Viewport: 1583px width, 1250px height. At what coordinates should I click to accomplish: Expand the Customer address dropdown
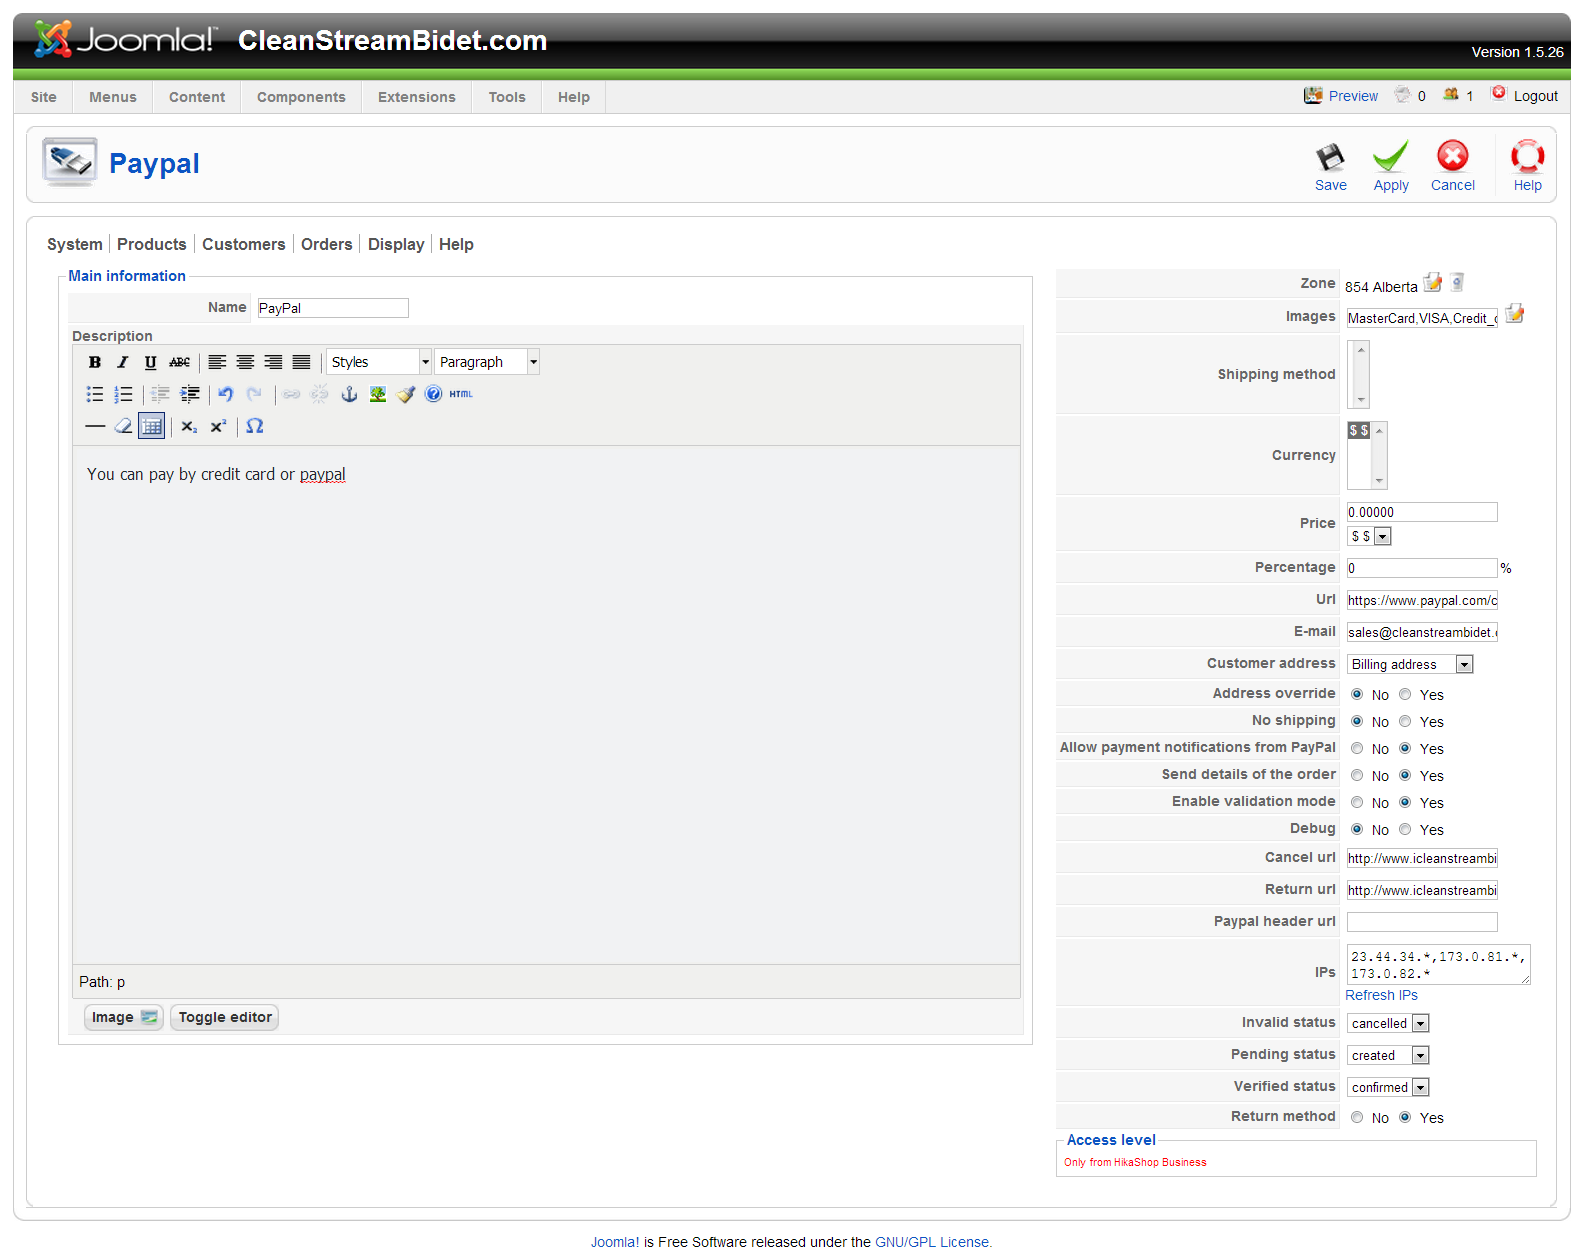(x=1410, y=664)
